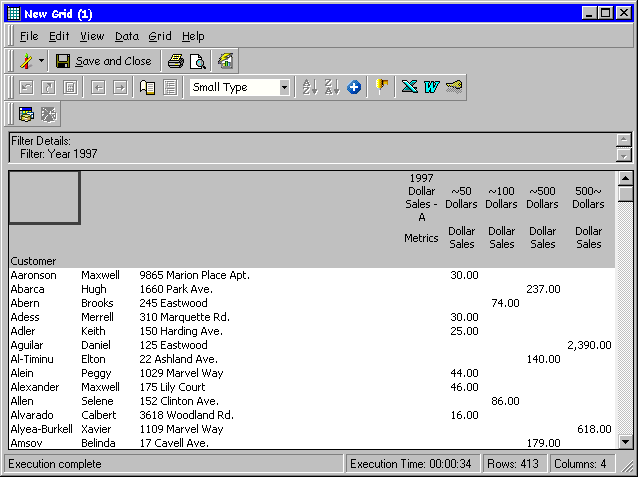
Task: Click value 25.00 in Adler row
Action: [464, 331]
